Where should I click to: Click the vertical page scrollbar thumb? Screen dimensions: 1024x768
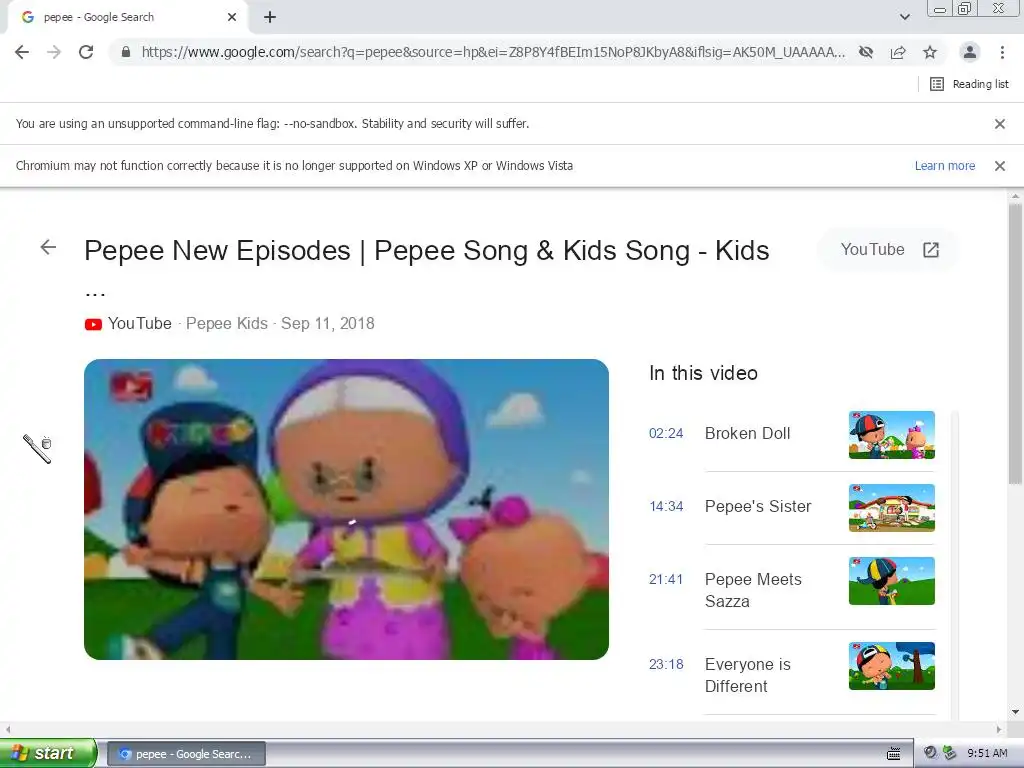click(x=1015, y=344)
